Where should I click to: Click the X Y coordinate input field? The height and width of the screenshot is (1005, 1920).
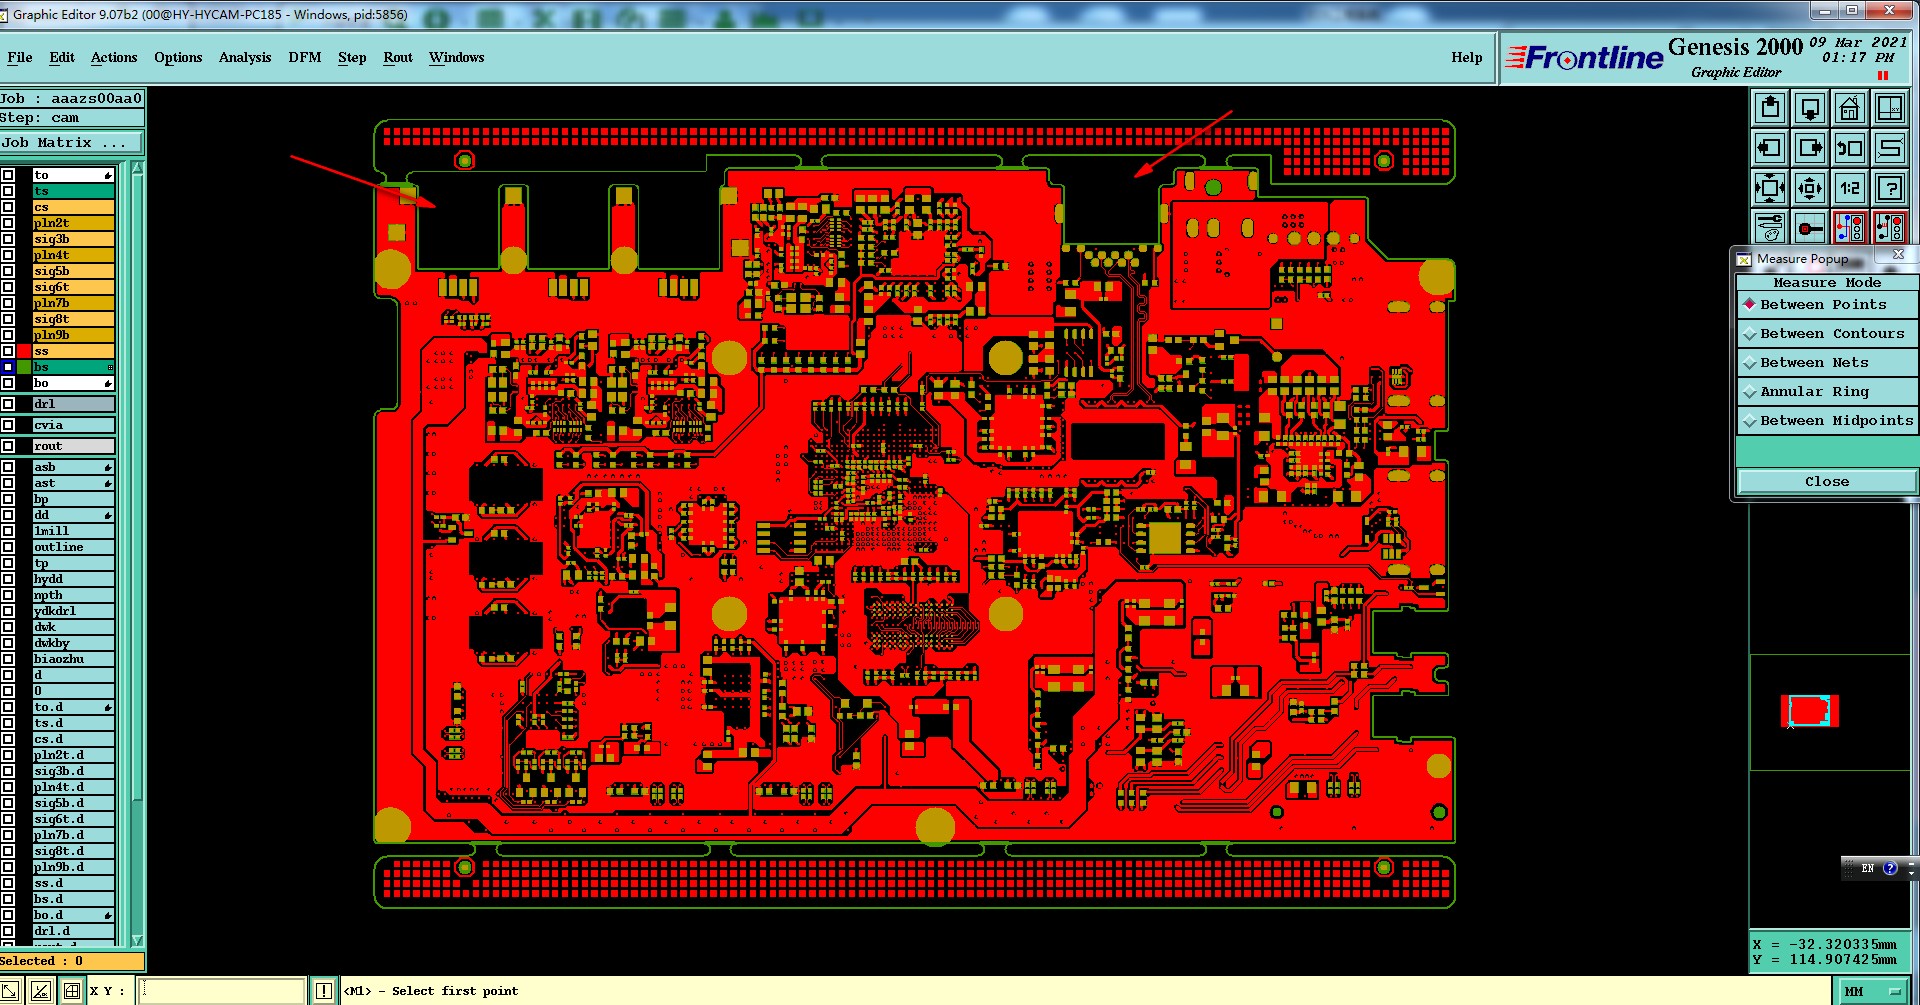coord(222,991)
